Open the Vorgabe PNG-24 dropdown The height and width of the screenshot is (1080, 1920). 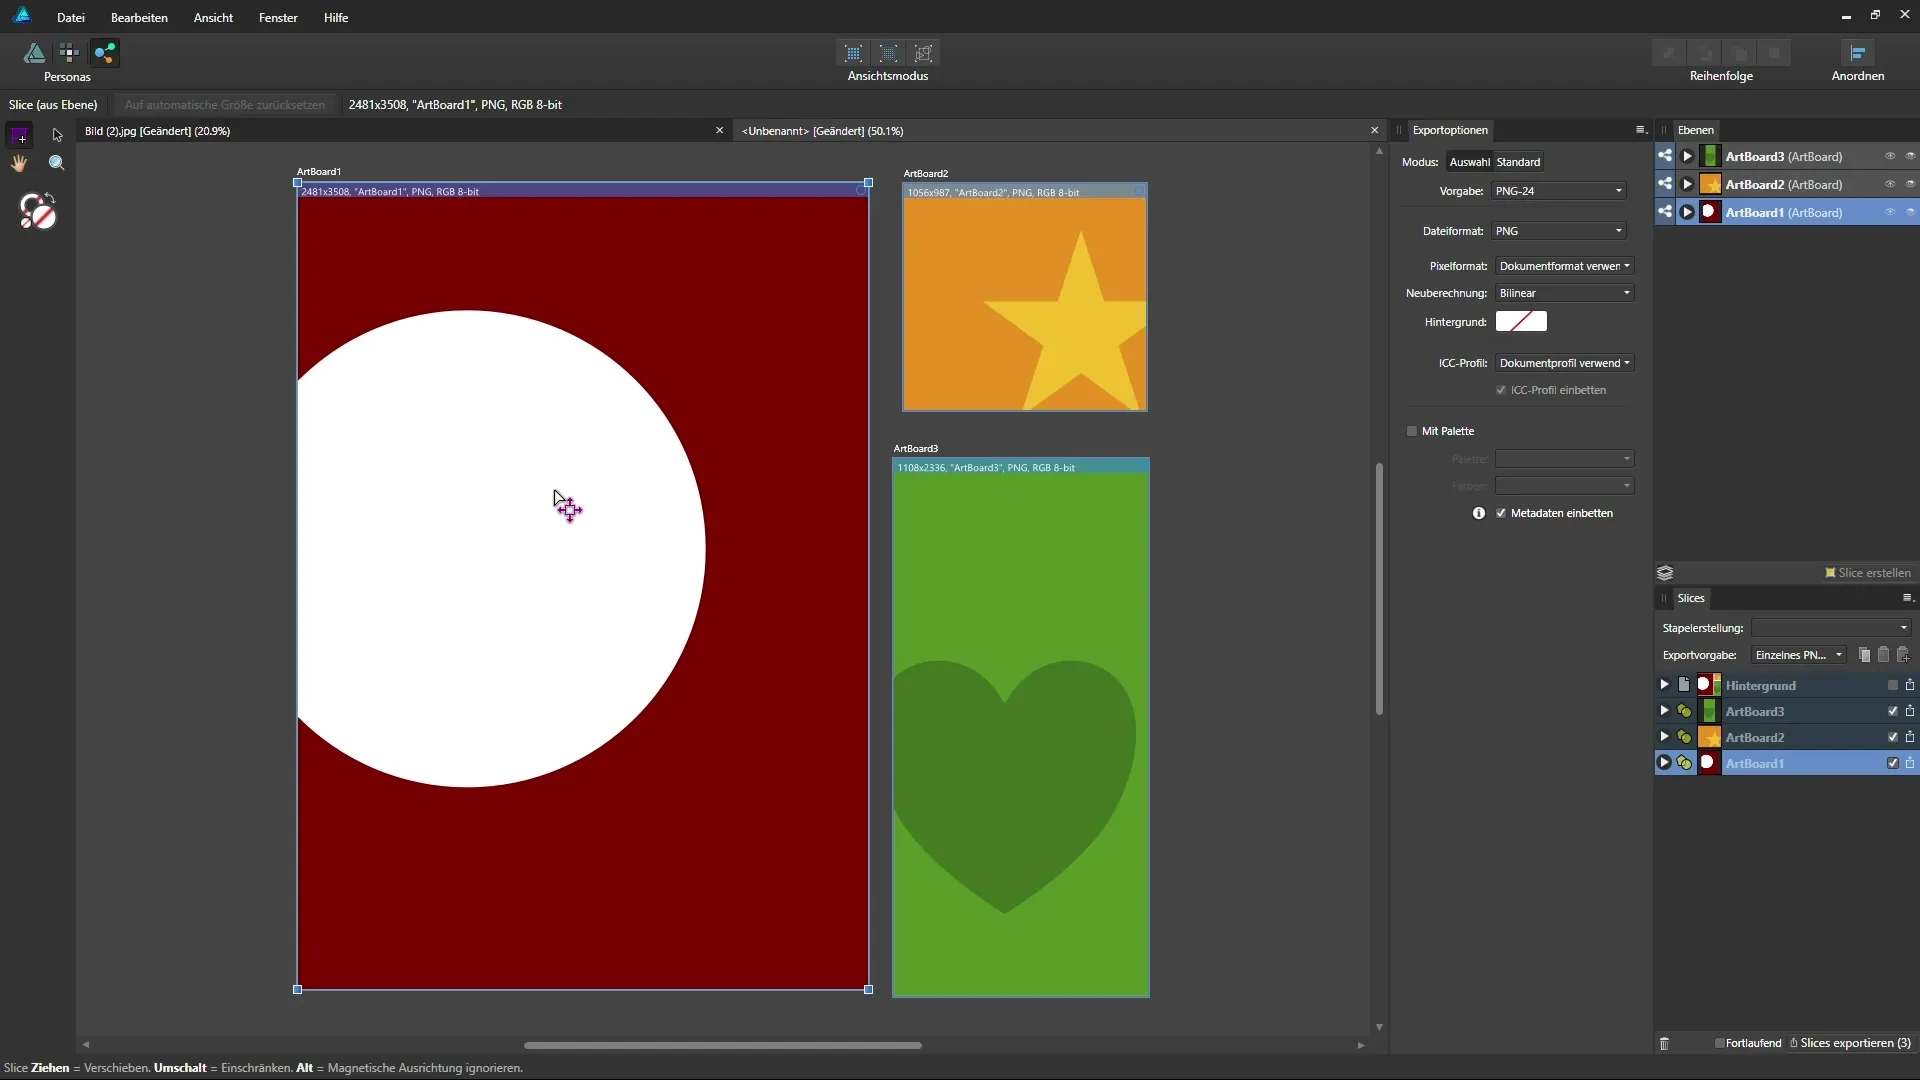1559,191
